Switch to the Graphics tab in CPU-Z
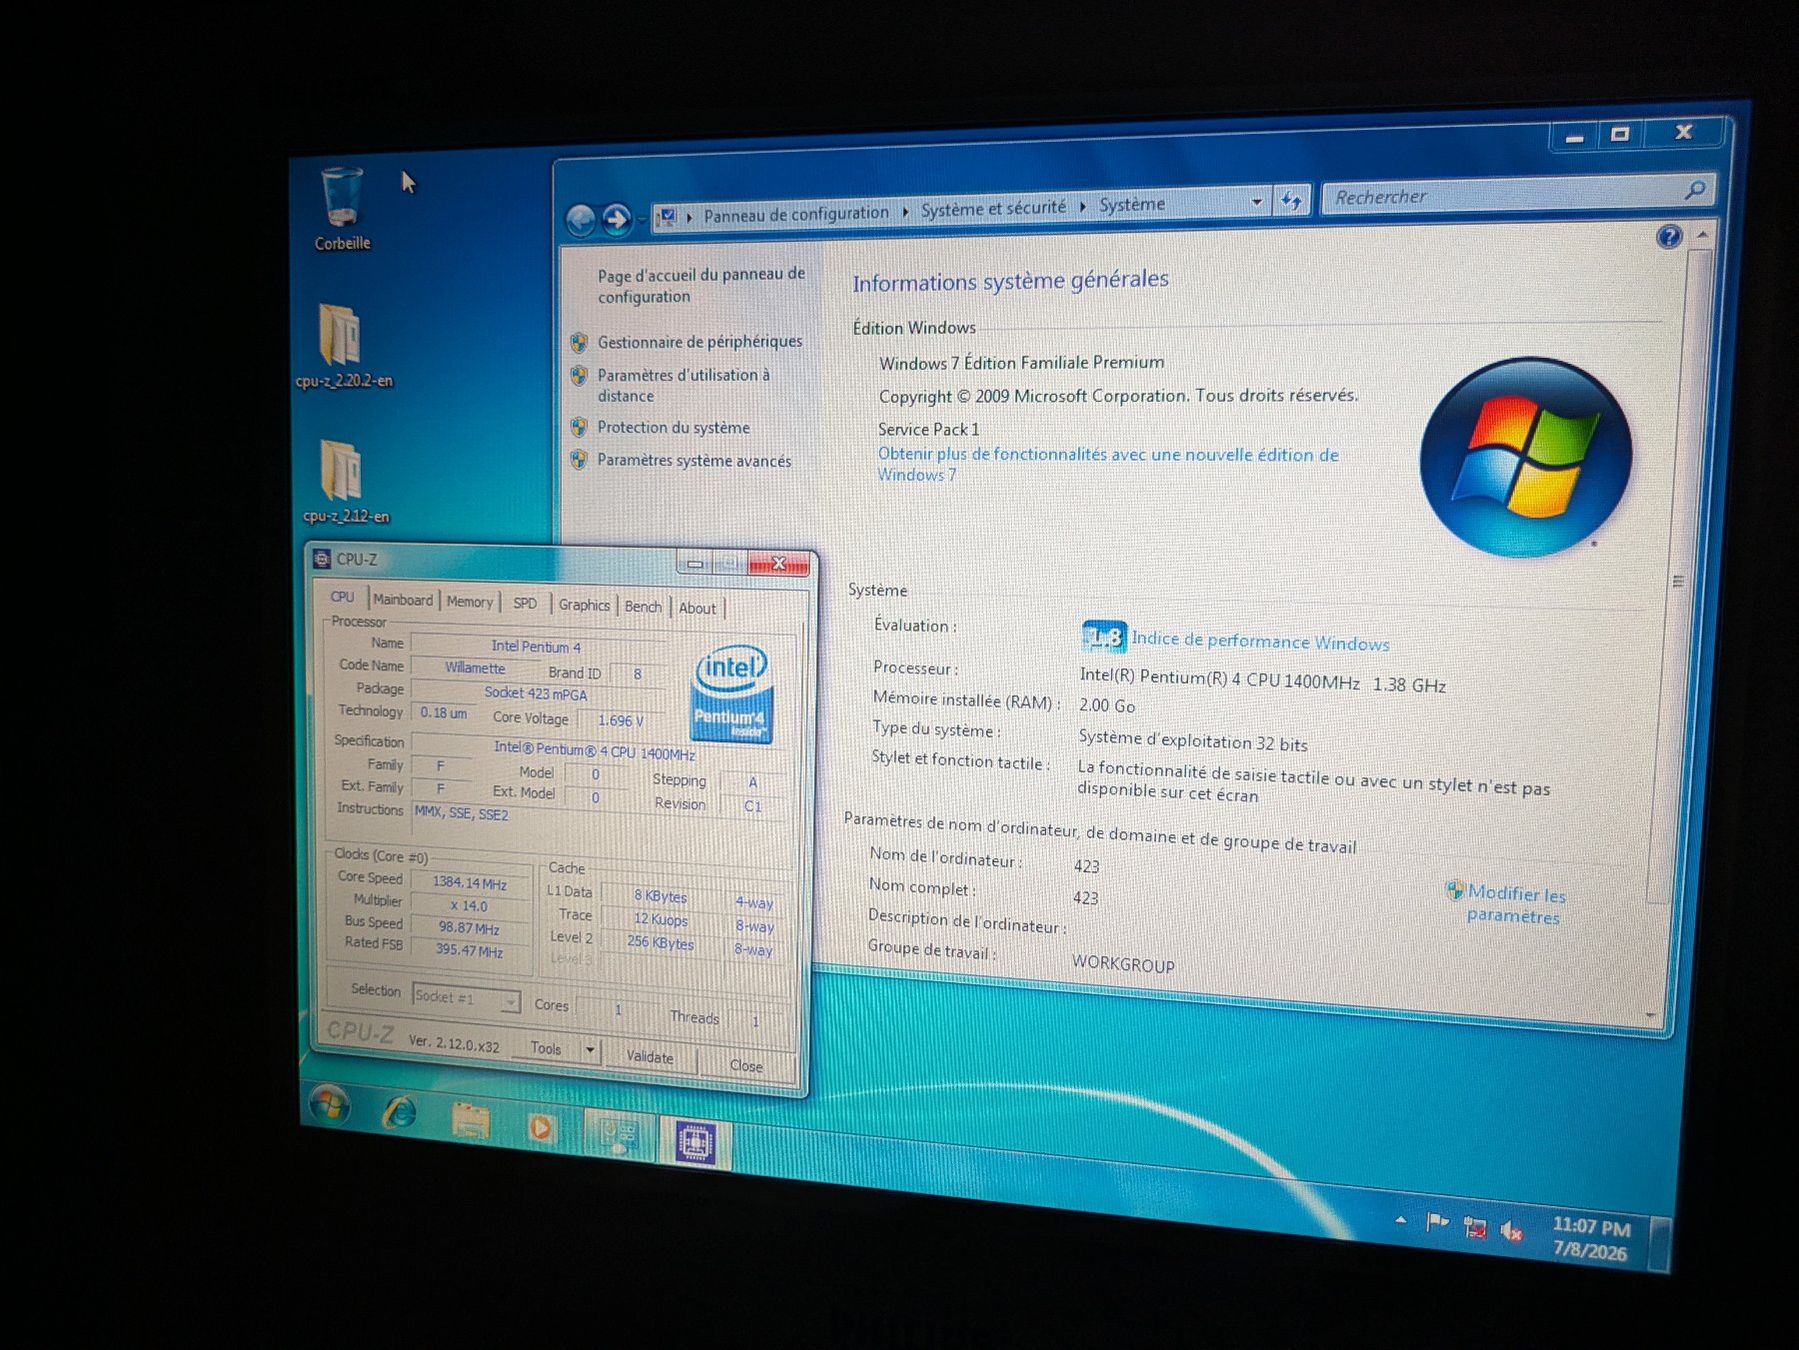The image size is (1799, 1350). 584,605
